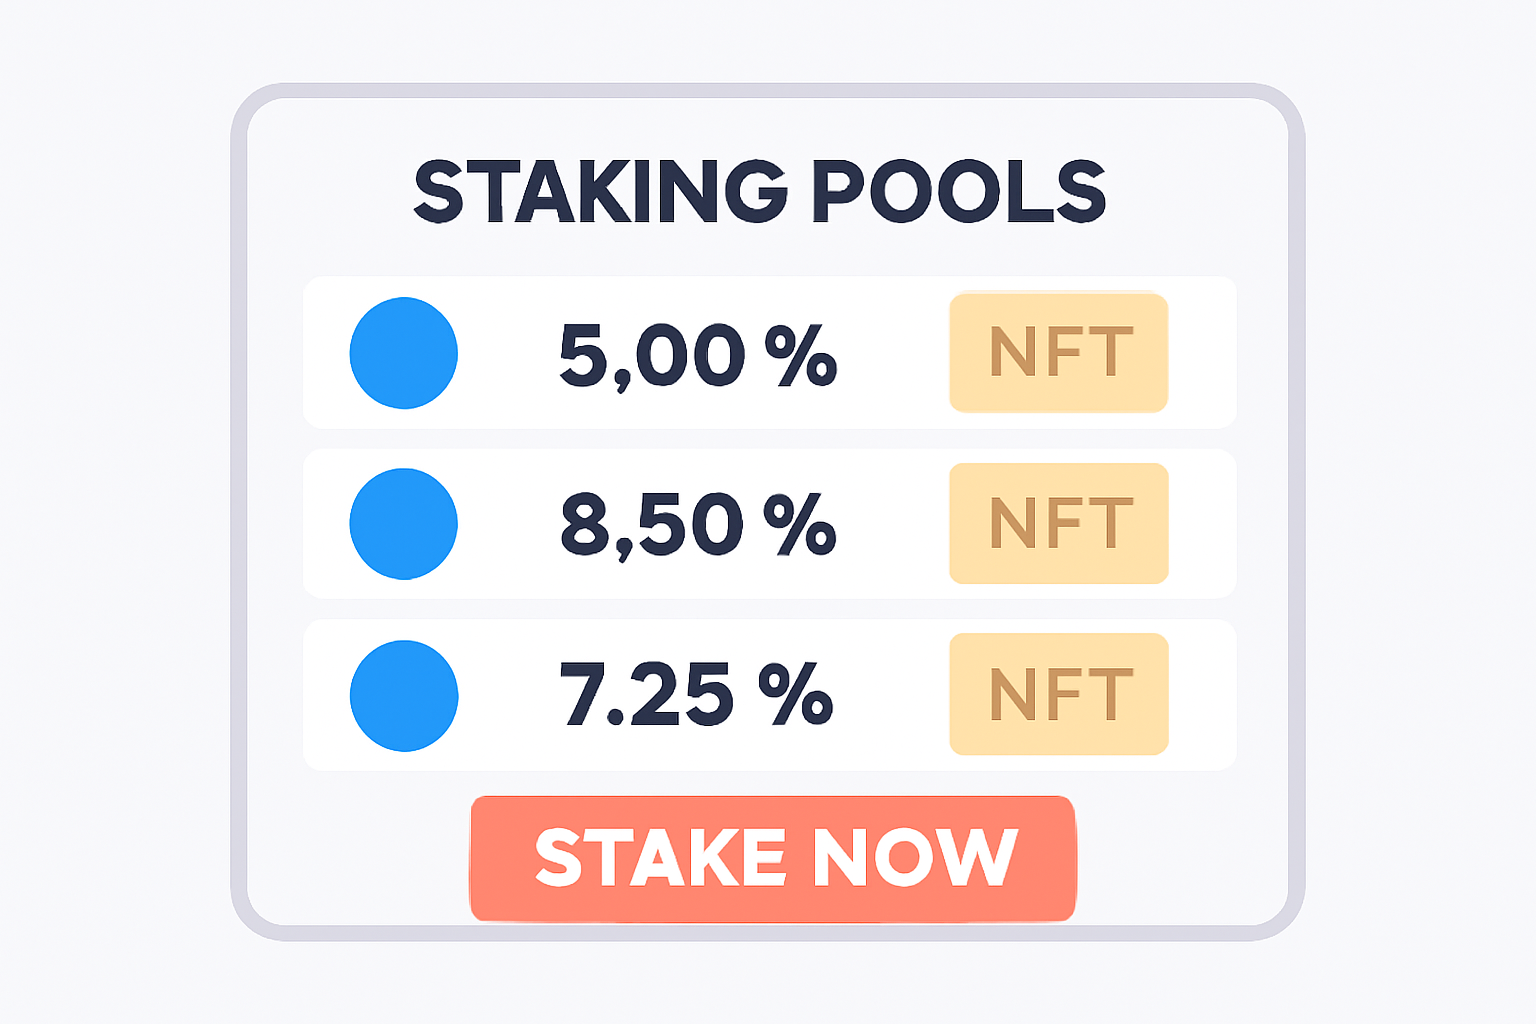This screenshot has height=1024, width=1536.
Task: Tap the NFT badge in the 7.25 % pool
Action: (1059, 694)
